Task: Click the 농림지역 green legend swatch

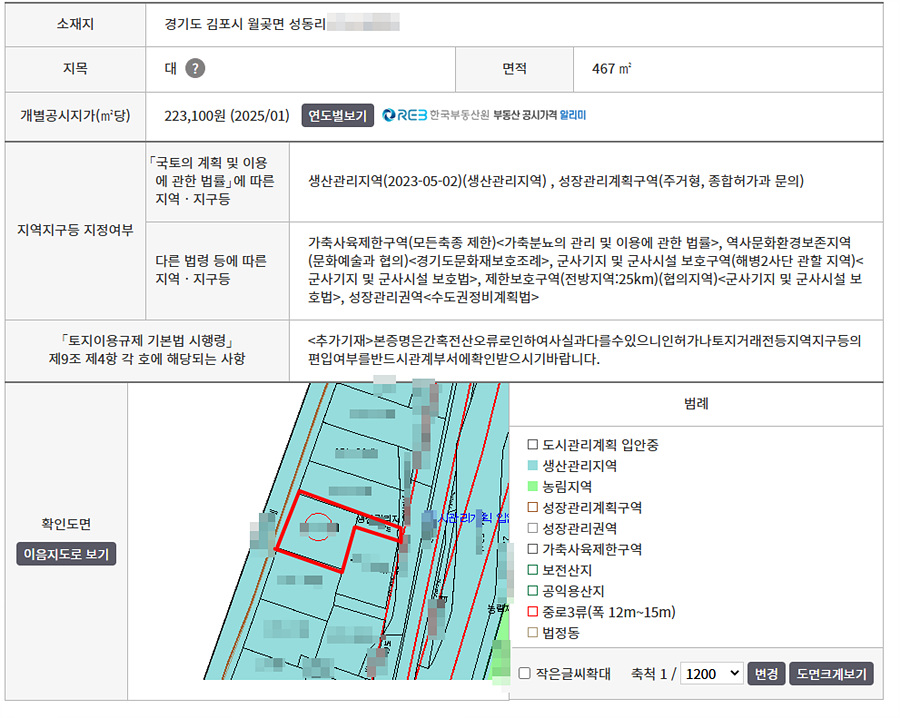Action: click(533, 487)
